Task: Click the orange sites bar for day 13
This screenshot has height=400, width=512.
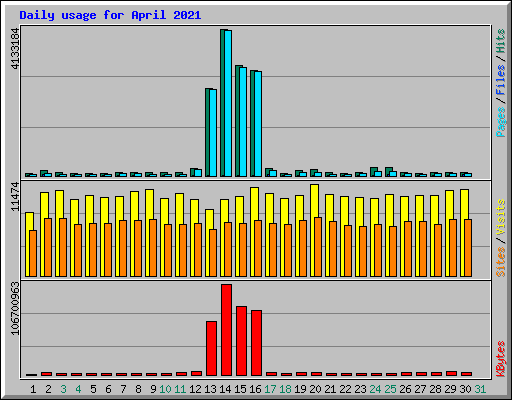Action: pos(213,253)
